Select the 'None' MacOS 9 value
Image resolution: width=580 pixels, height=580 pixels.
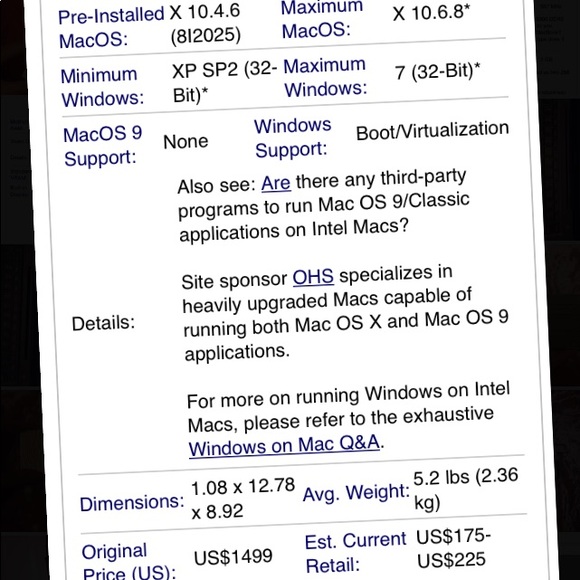(186, 141)
